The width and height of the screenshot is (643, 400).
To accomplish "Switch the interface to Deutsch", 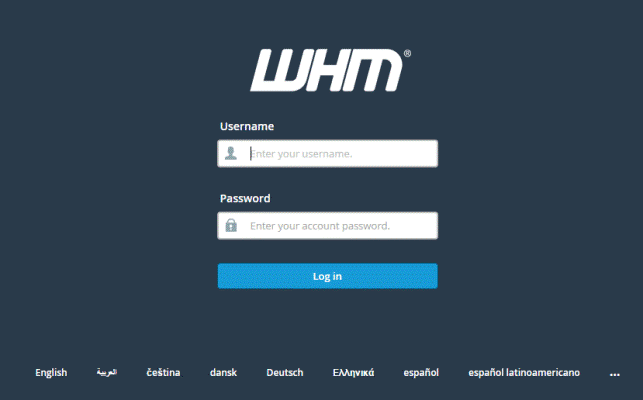I will pos(285,372).
